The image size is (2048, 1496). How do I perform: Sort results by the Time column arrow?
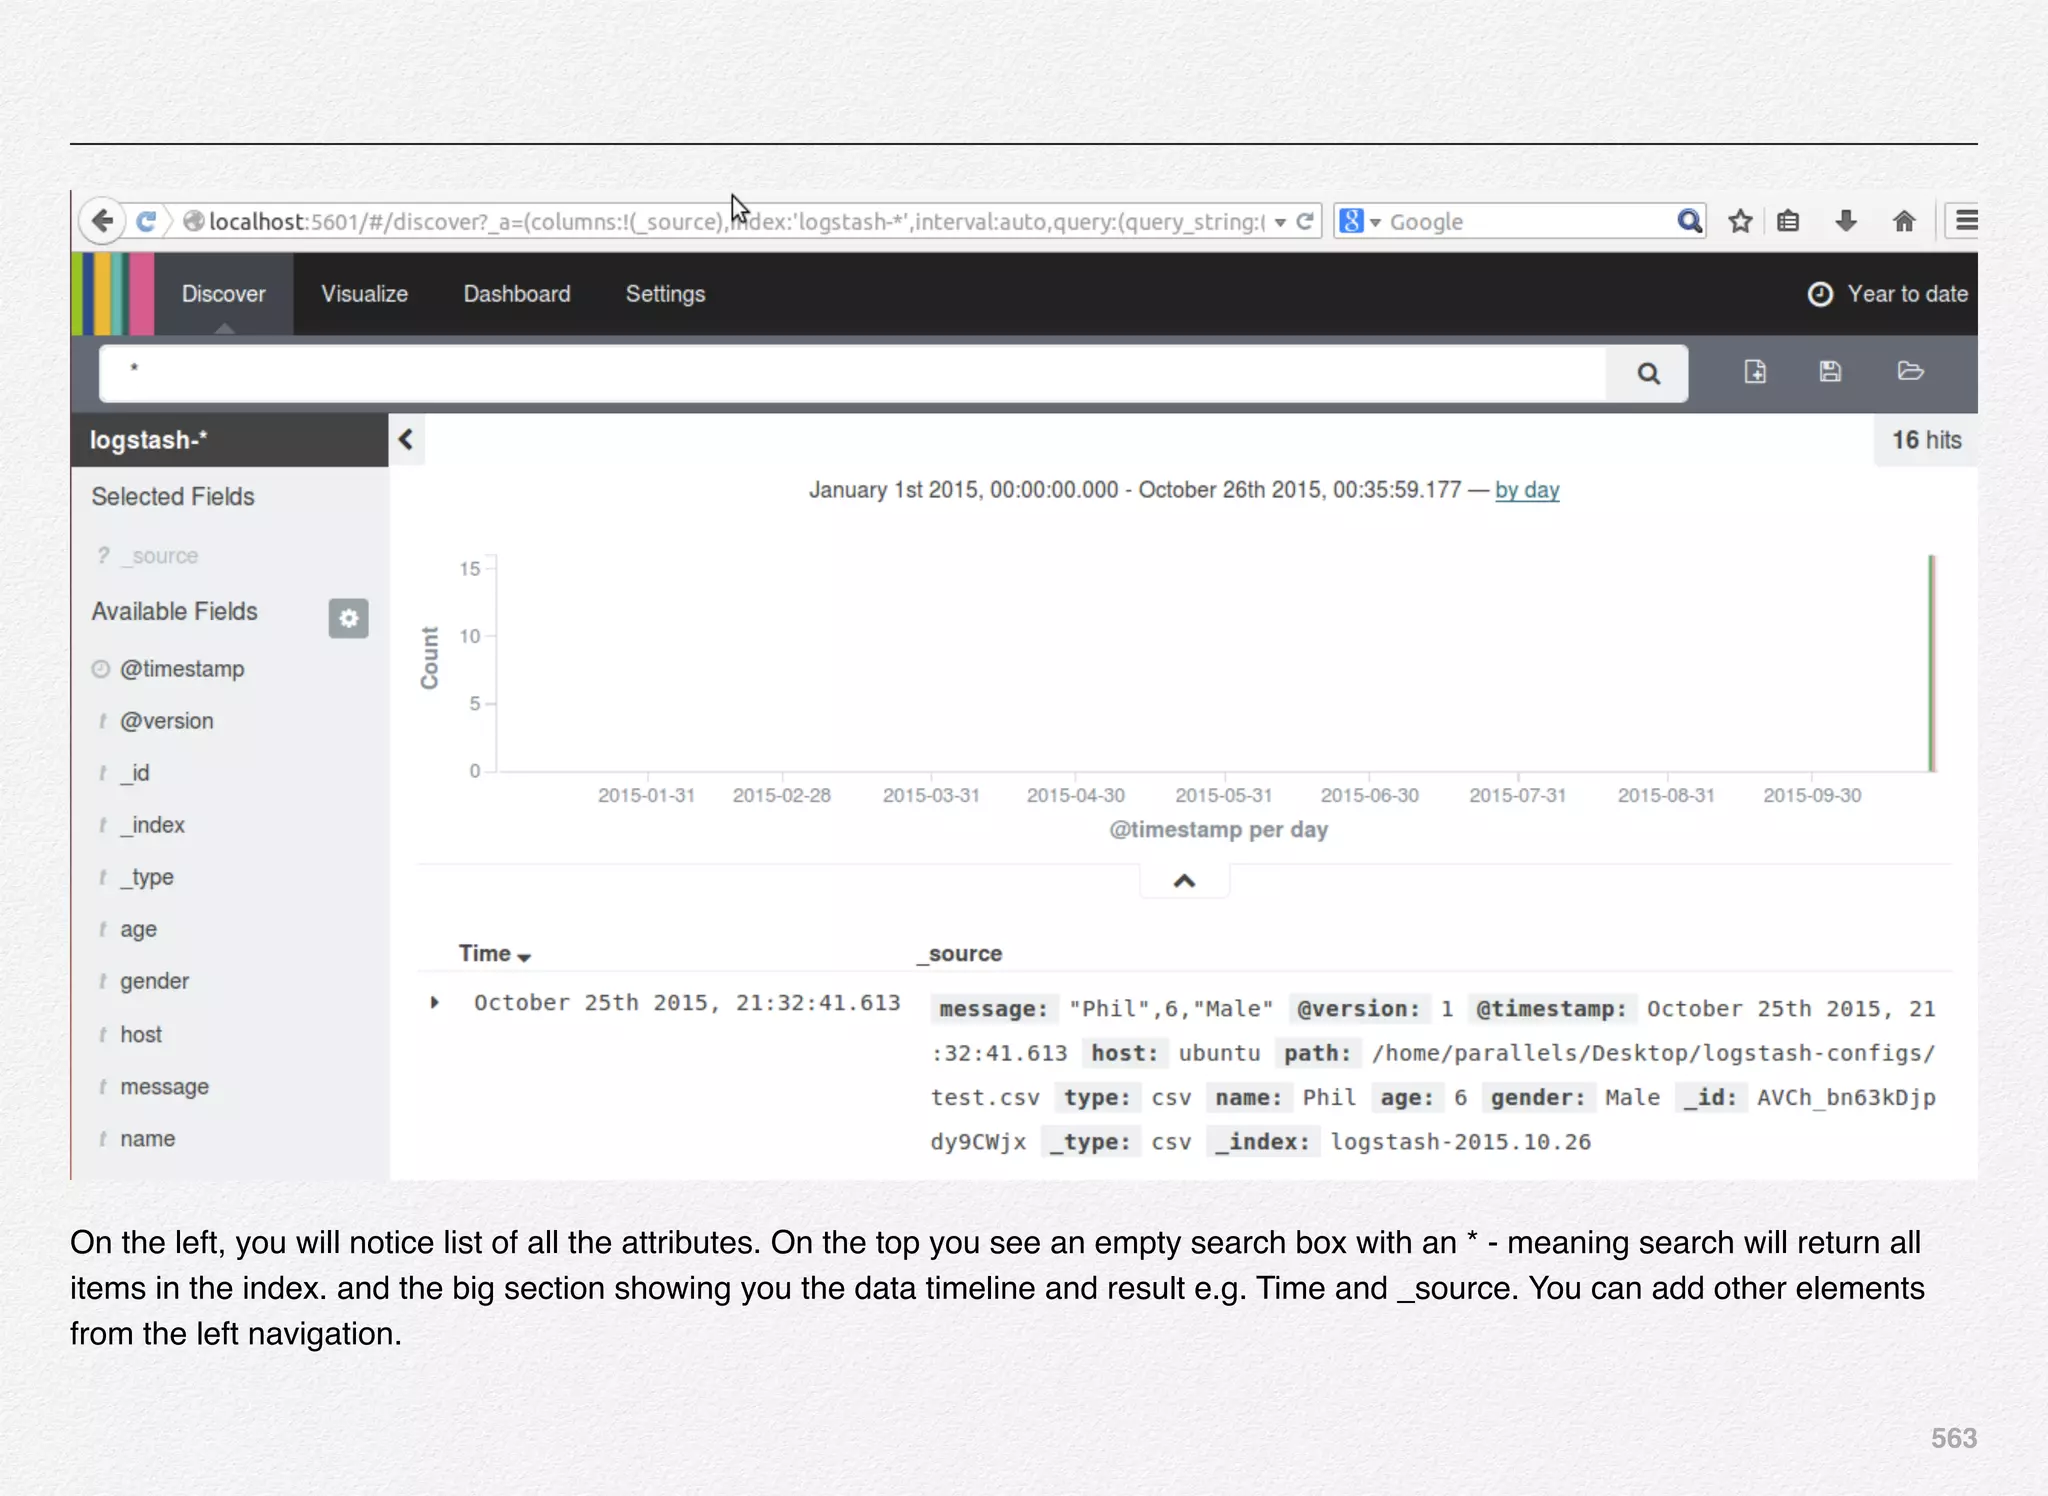pyautogui.click(x=524, y=957)
